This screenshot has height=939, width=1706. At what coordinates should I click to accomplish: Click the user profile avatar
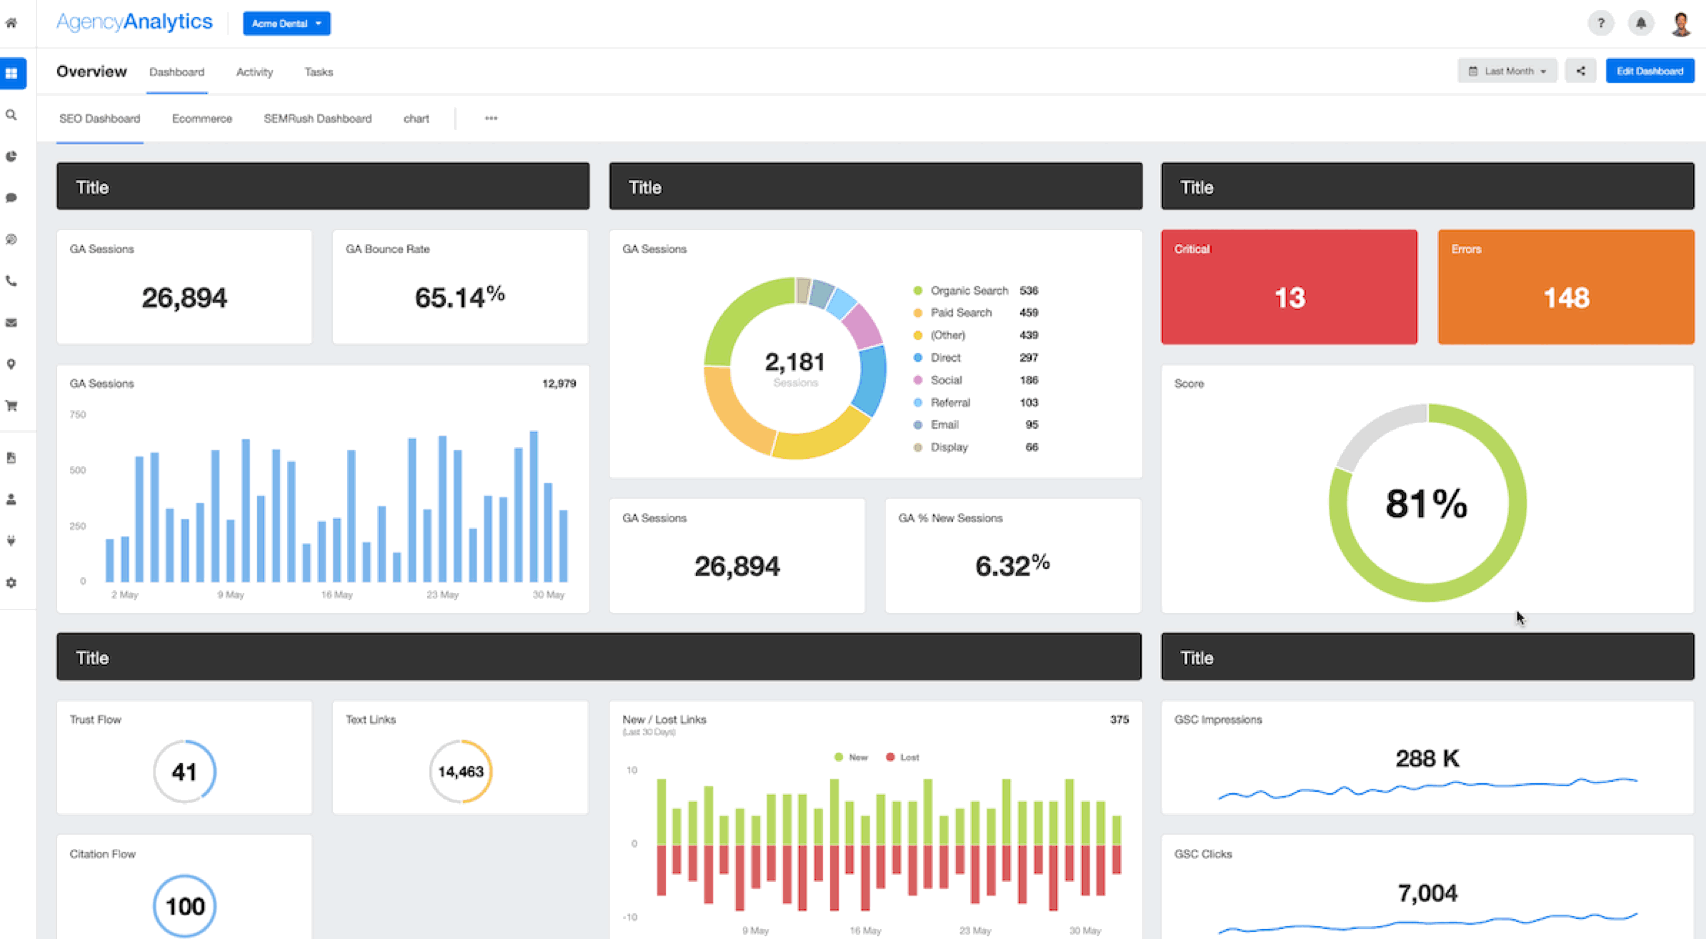click(1681, 23)
